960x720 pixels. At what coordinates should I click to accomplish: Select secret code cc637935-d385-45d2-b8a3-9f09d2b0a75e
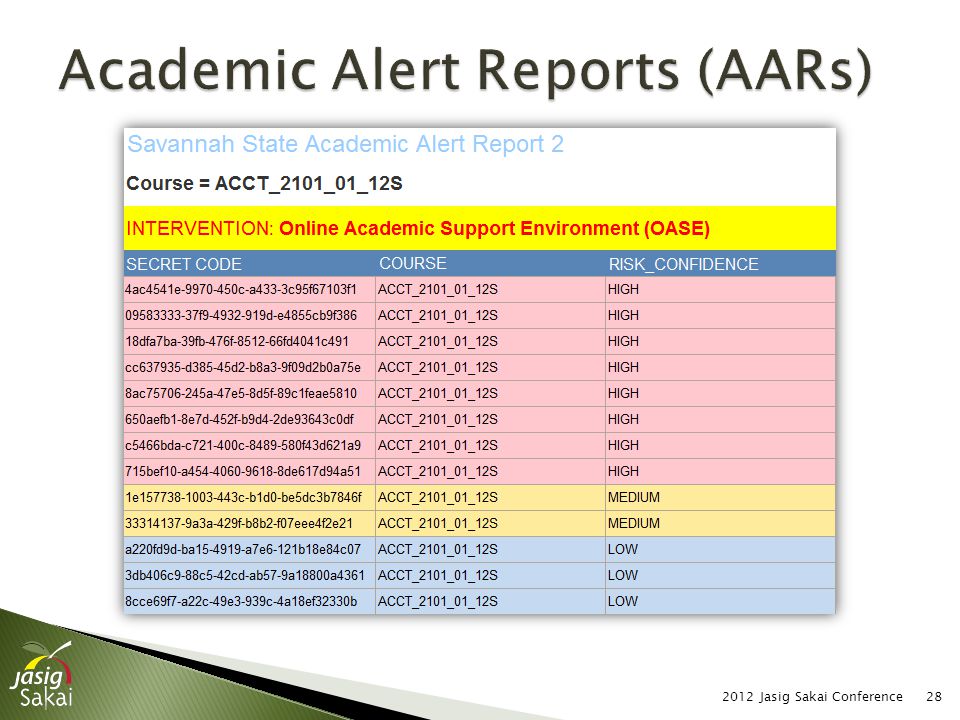pos(242,367)
